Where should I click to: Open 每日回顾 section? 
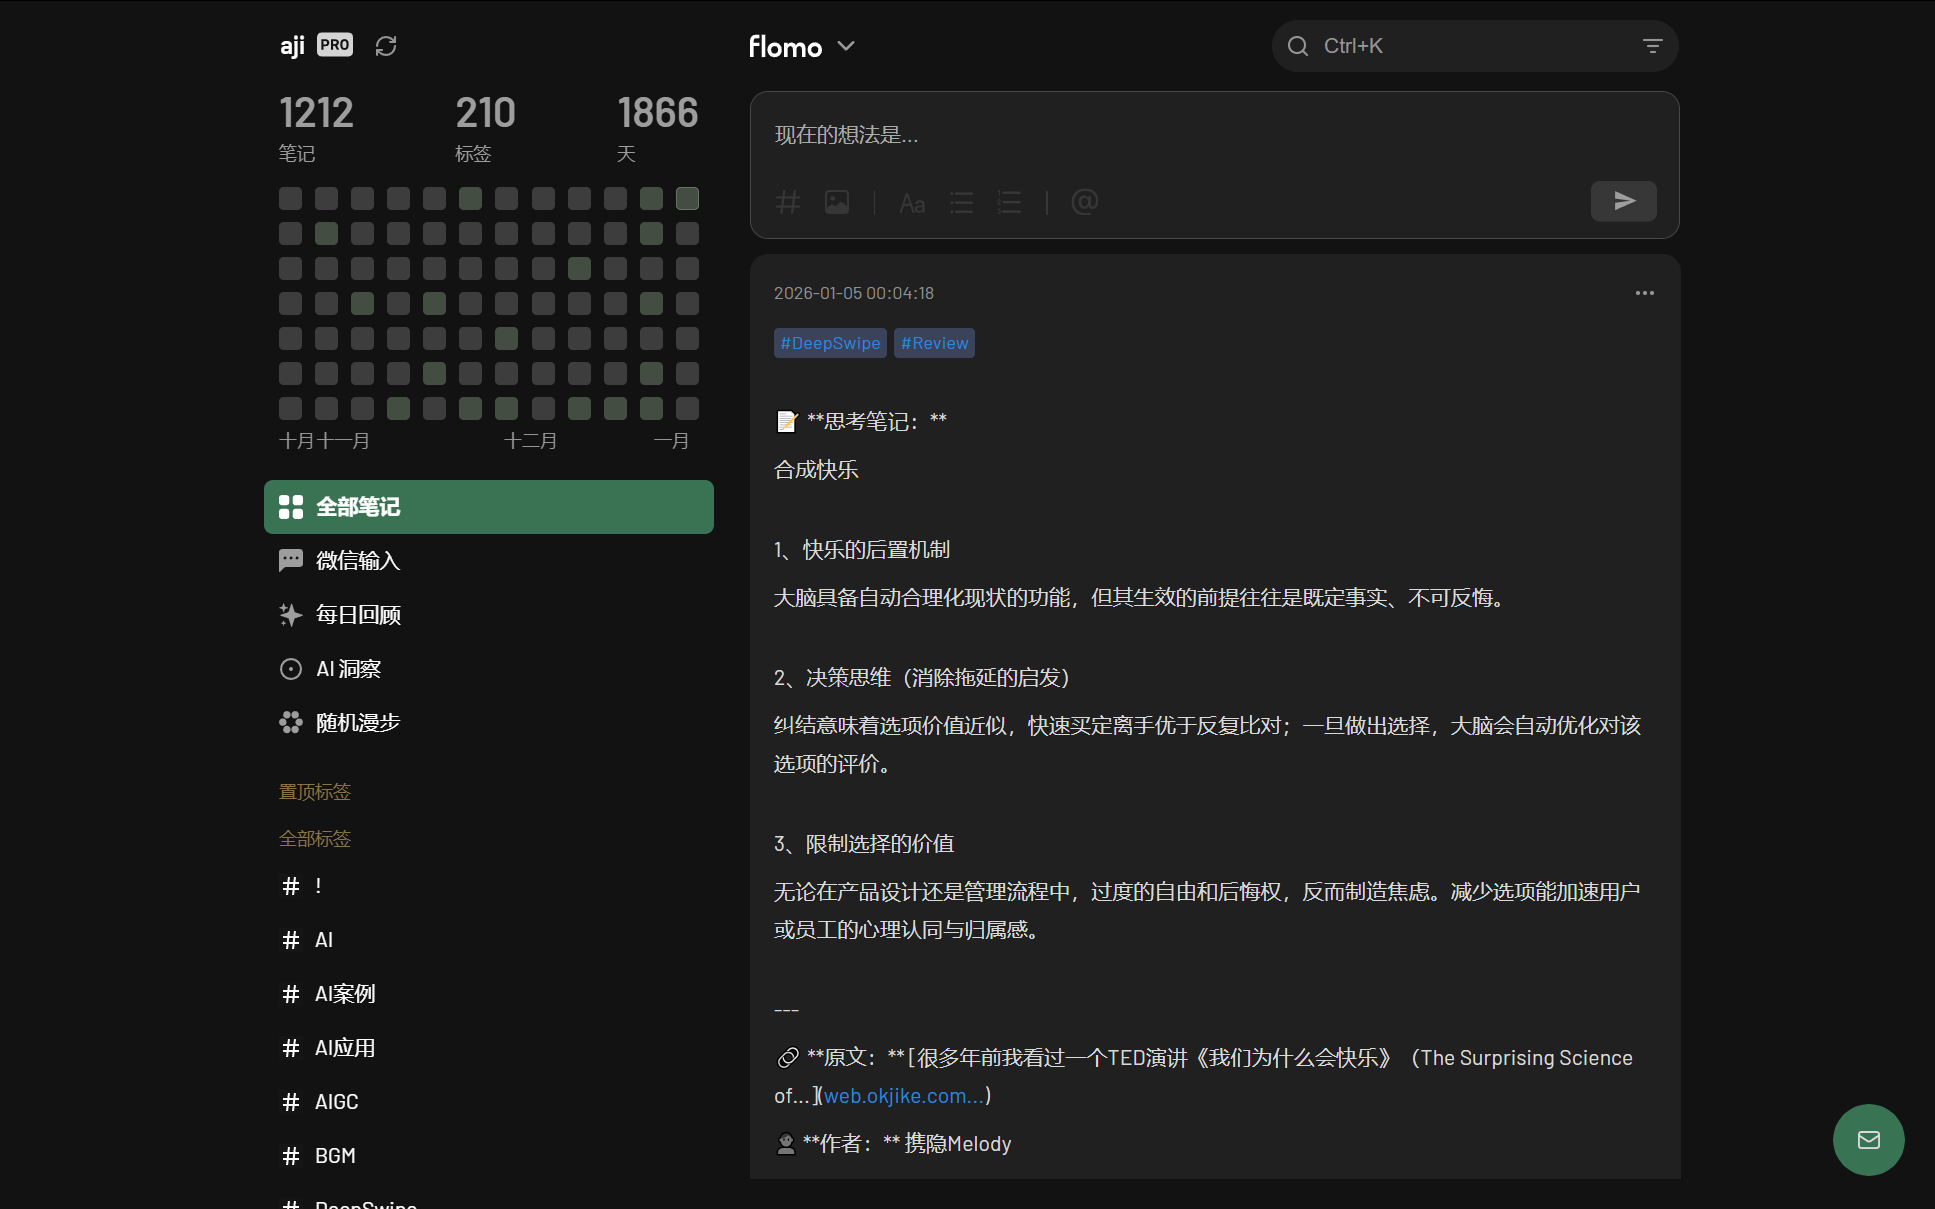[x=358, y=615]
